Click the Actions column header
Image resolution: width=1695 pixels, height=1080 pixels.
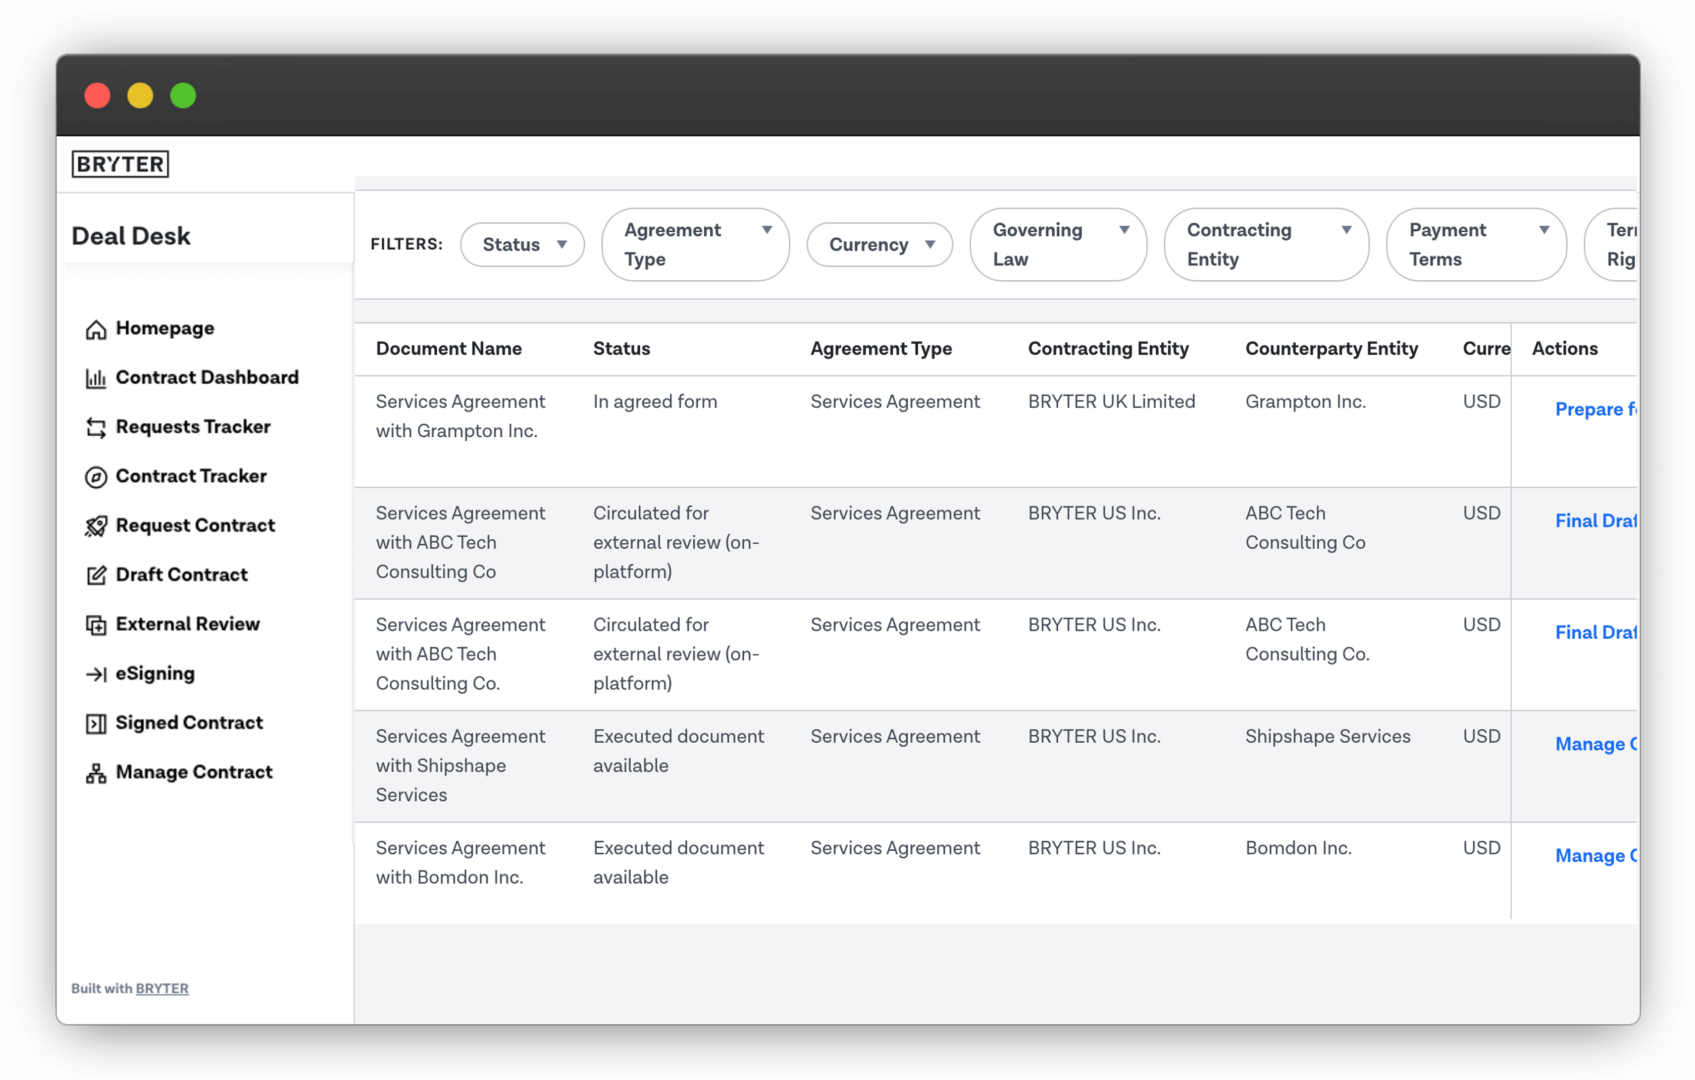pyautogui.click(x=1565, y=348)
